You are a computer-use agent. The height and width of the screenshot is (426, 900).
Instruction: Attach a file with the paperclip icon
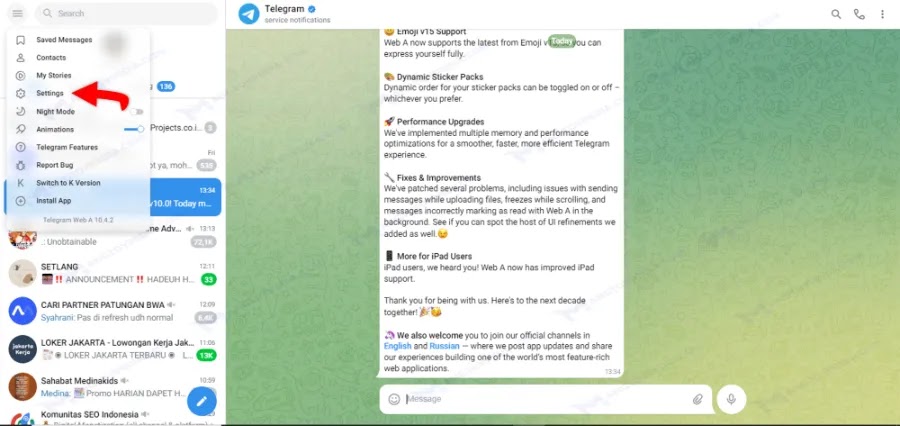[697, 399]
